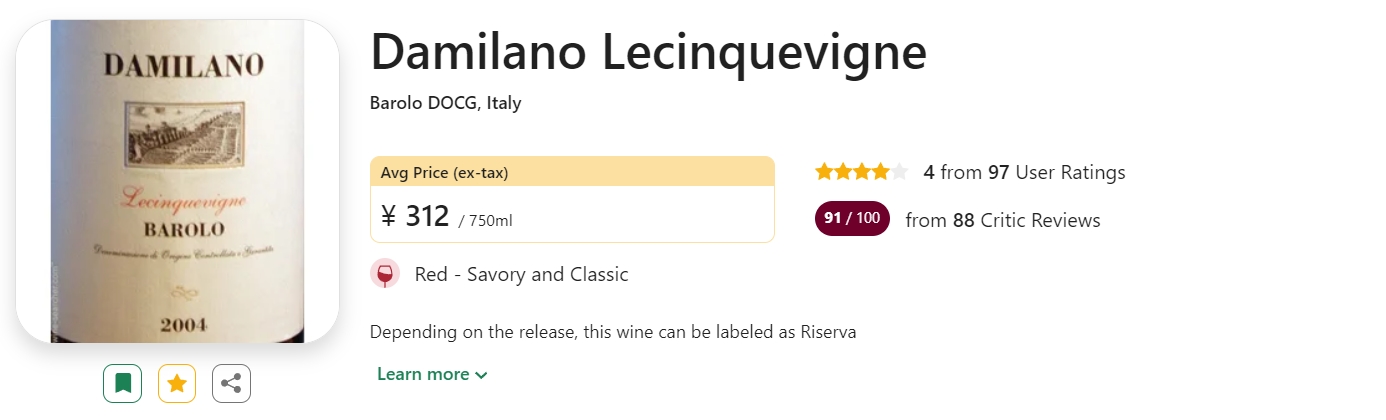Enlarge the Damilano bottle label thumbnail

[177, 181]
